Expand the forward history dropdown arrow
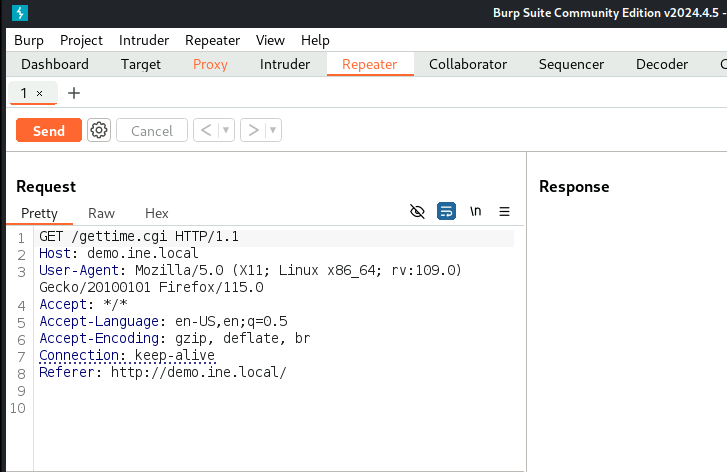Viewport: 727px width, 472px height. tap(273, 130)
